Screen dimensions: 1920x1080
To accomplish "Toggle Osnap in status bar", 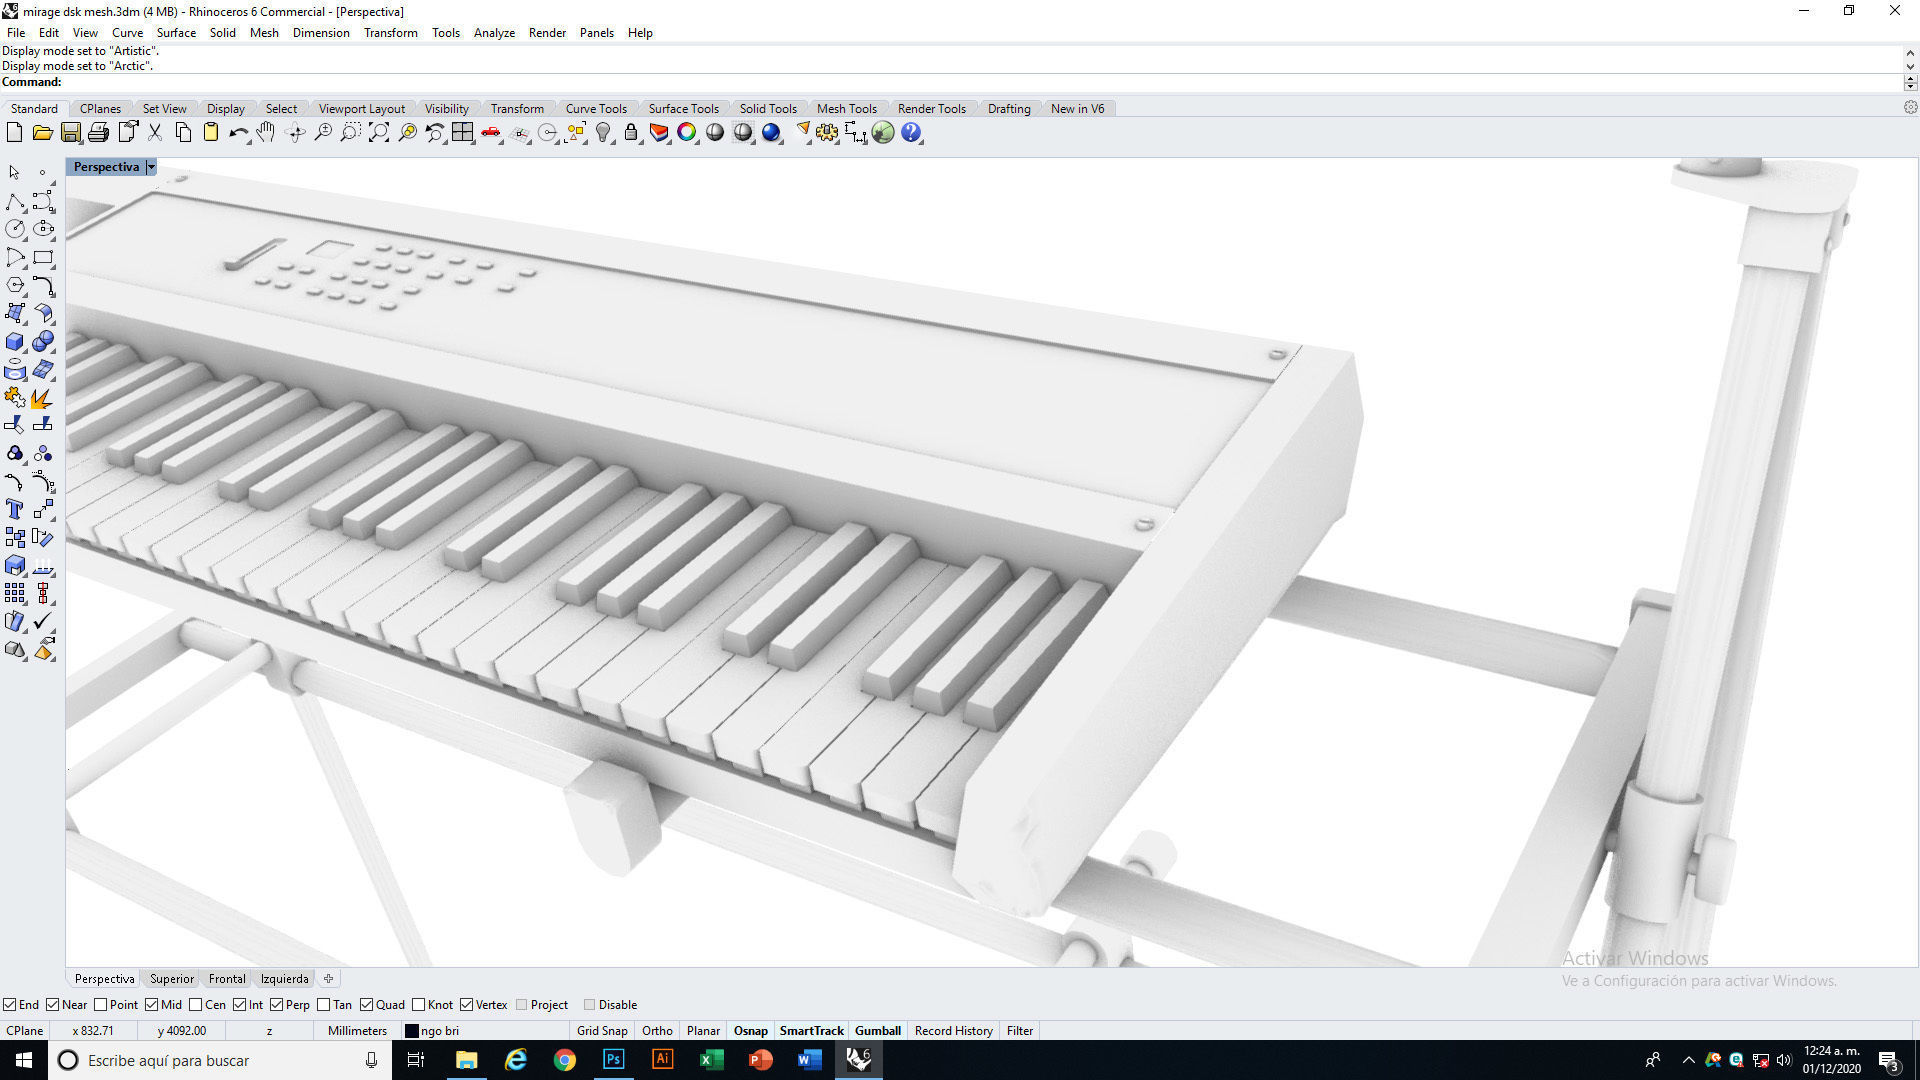I will pos(751,1031).
